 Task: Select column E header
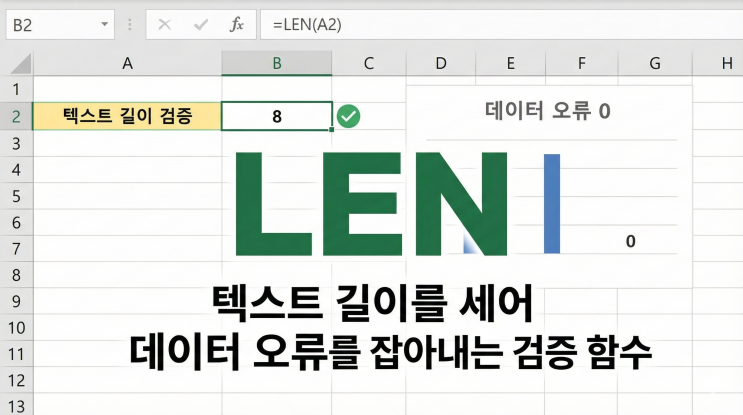[510, 63]
